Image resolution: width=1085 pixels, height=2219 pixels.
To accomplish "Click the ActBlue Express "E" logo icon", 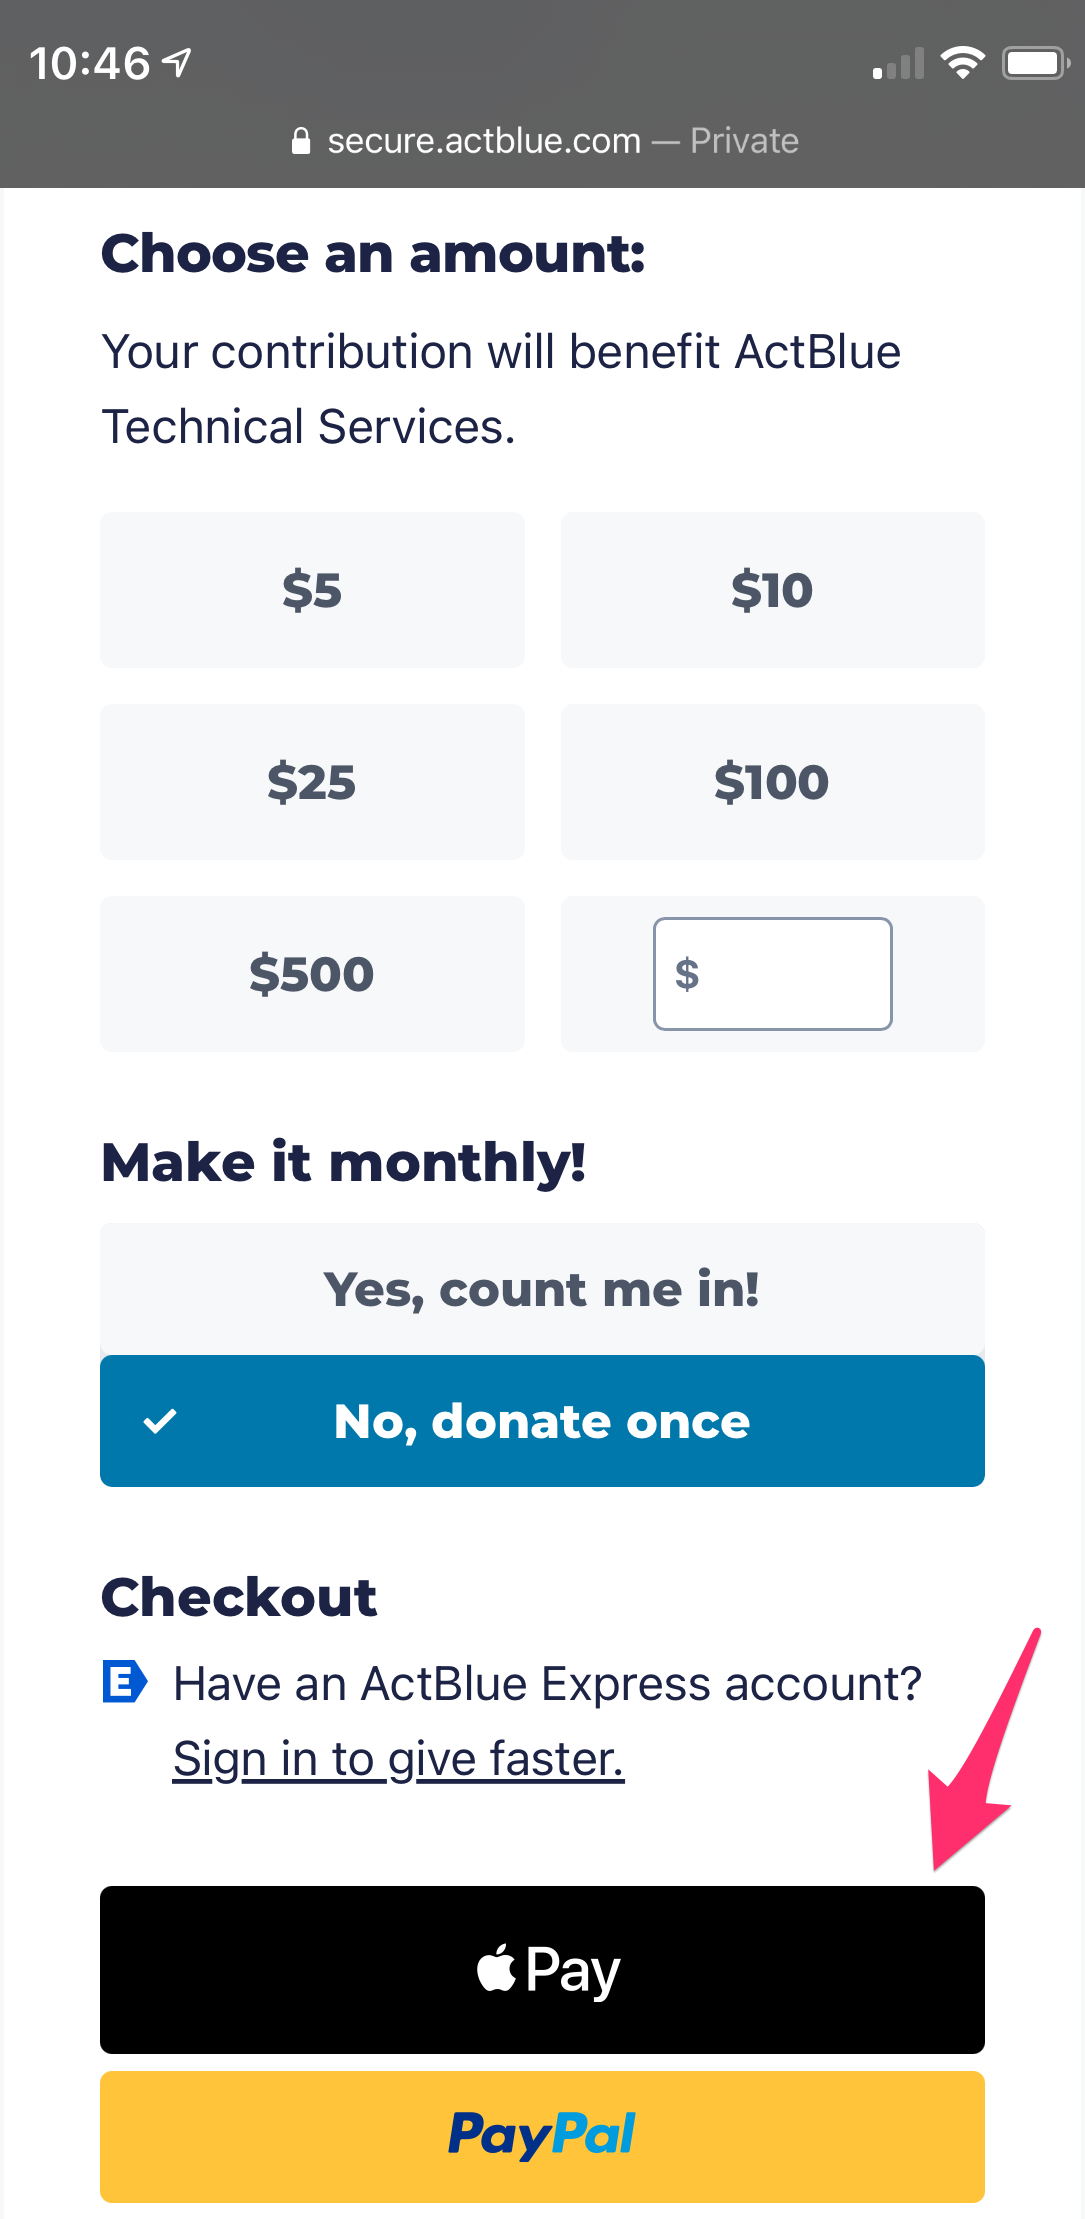I will point(125,1682).
